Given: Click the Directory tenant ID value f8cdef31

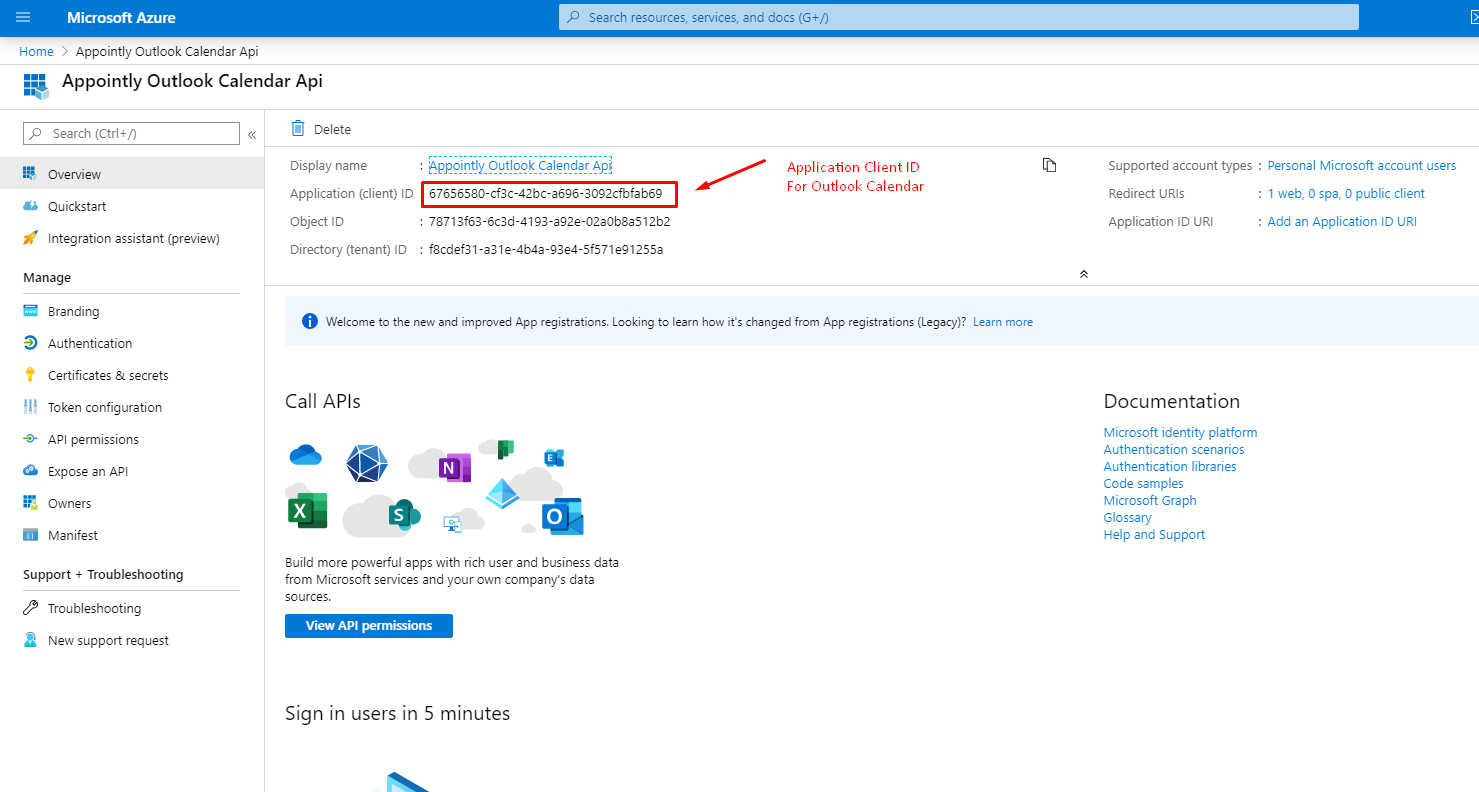Looking at the screenshot, I should [546, 250].
